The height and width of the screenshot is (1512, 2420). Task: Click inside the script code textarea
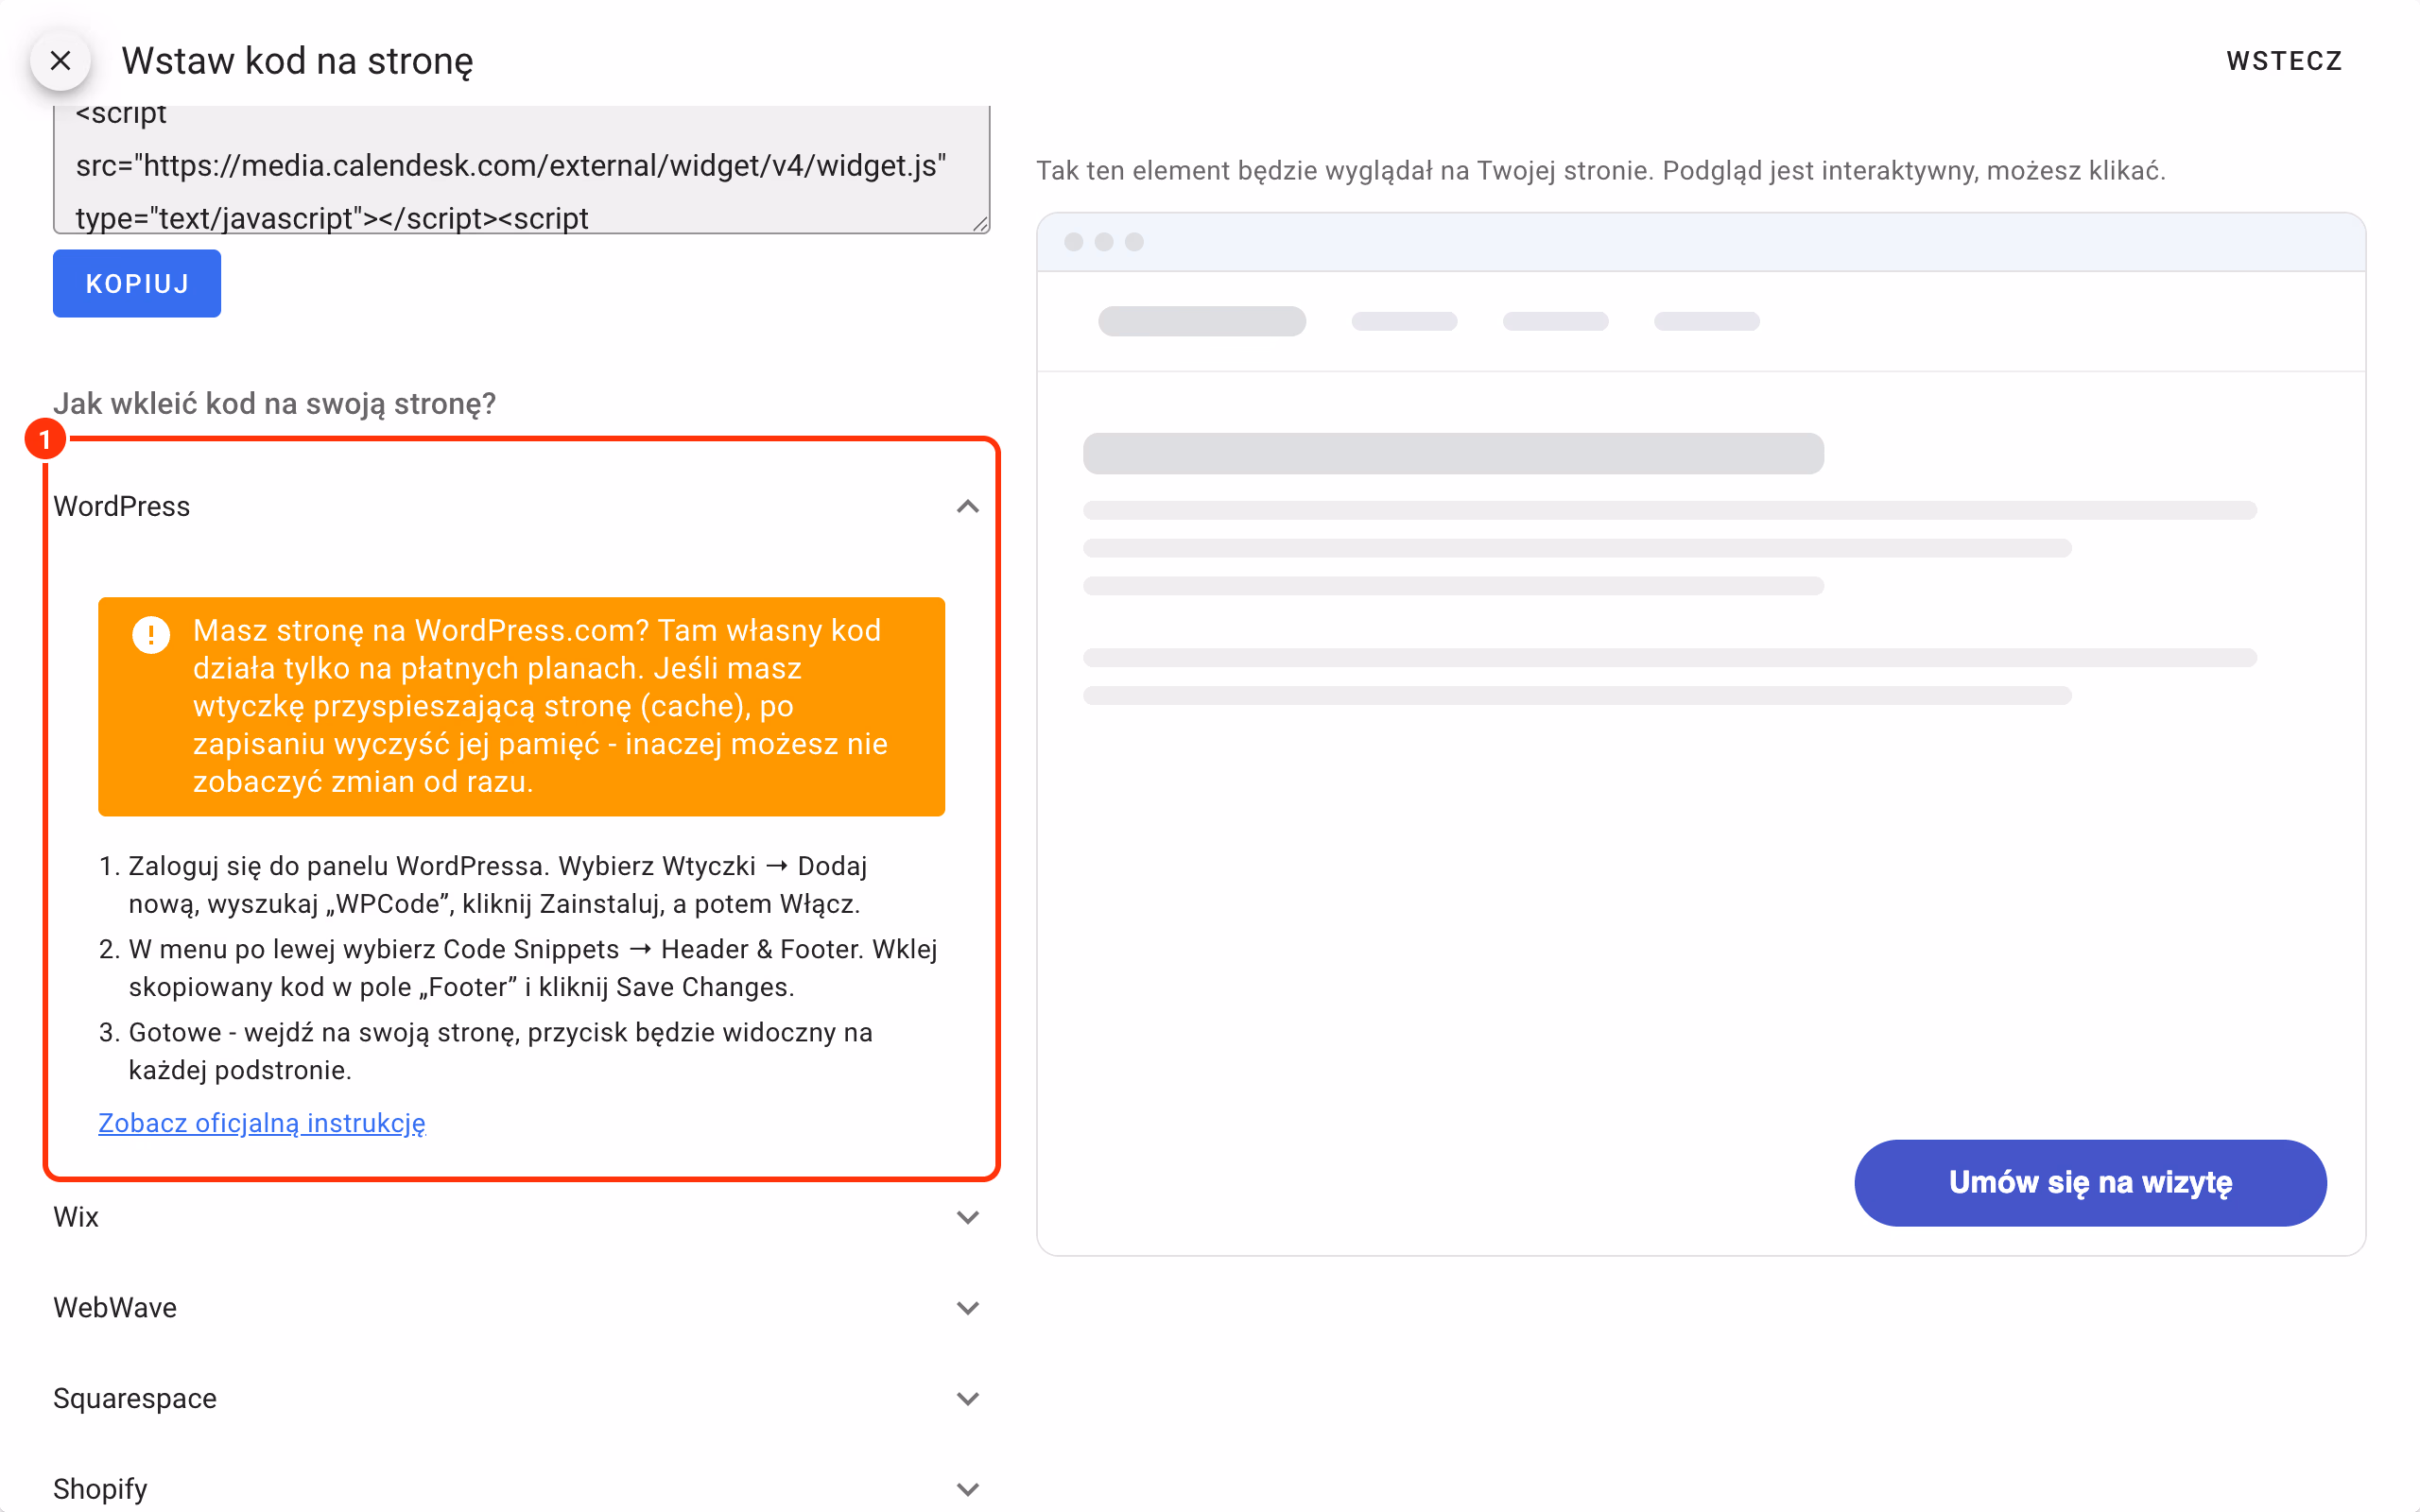(x=521, y=168)
